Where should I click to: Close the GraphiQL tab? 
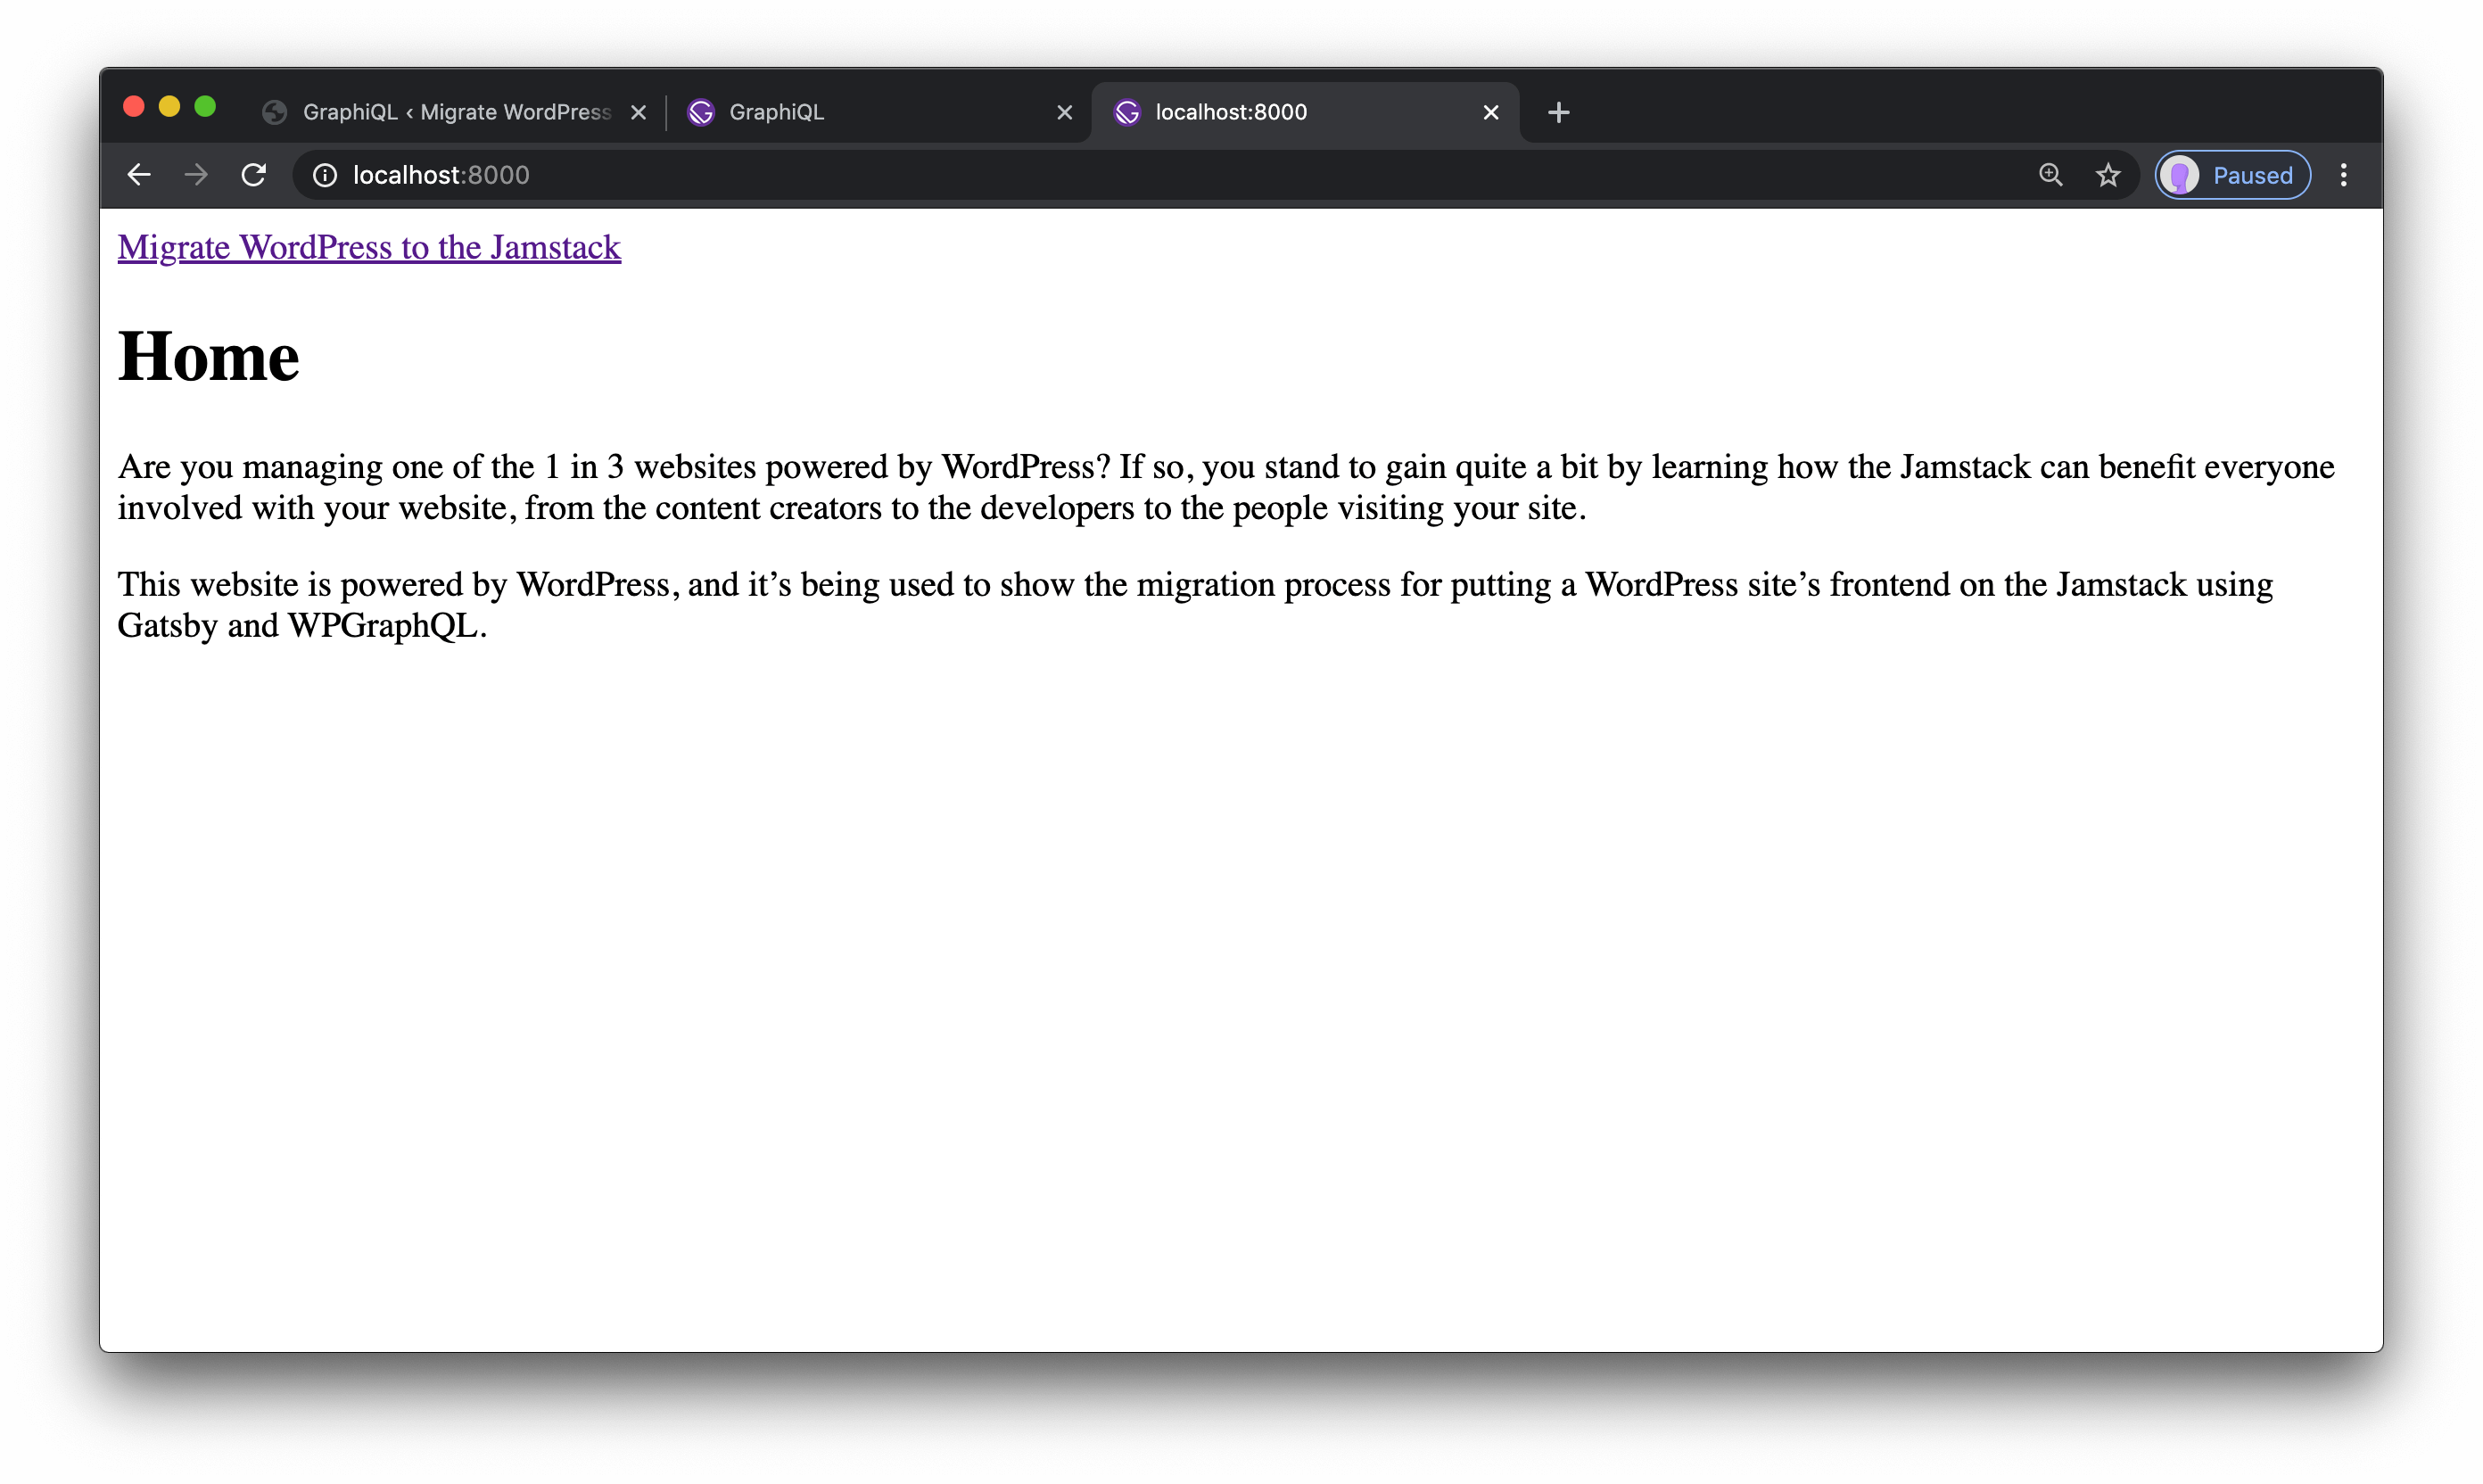tap(1064, 112)
